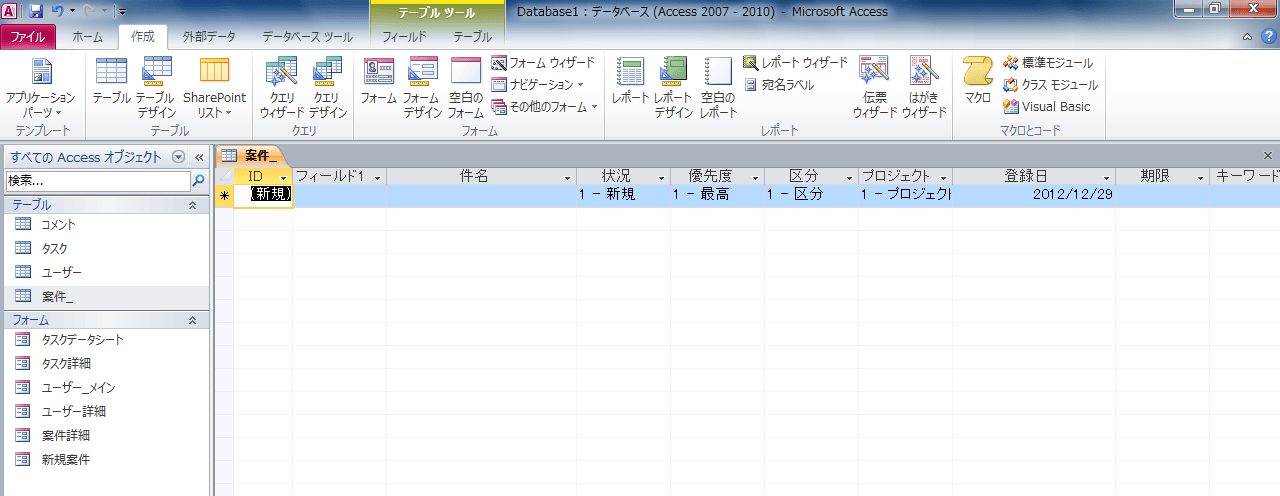Open クエリ デザイン
This screenshot has height=496, width=1280.
point(328,88)
